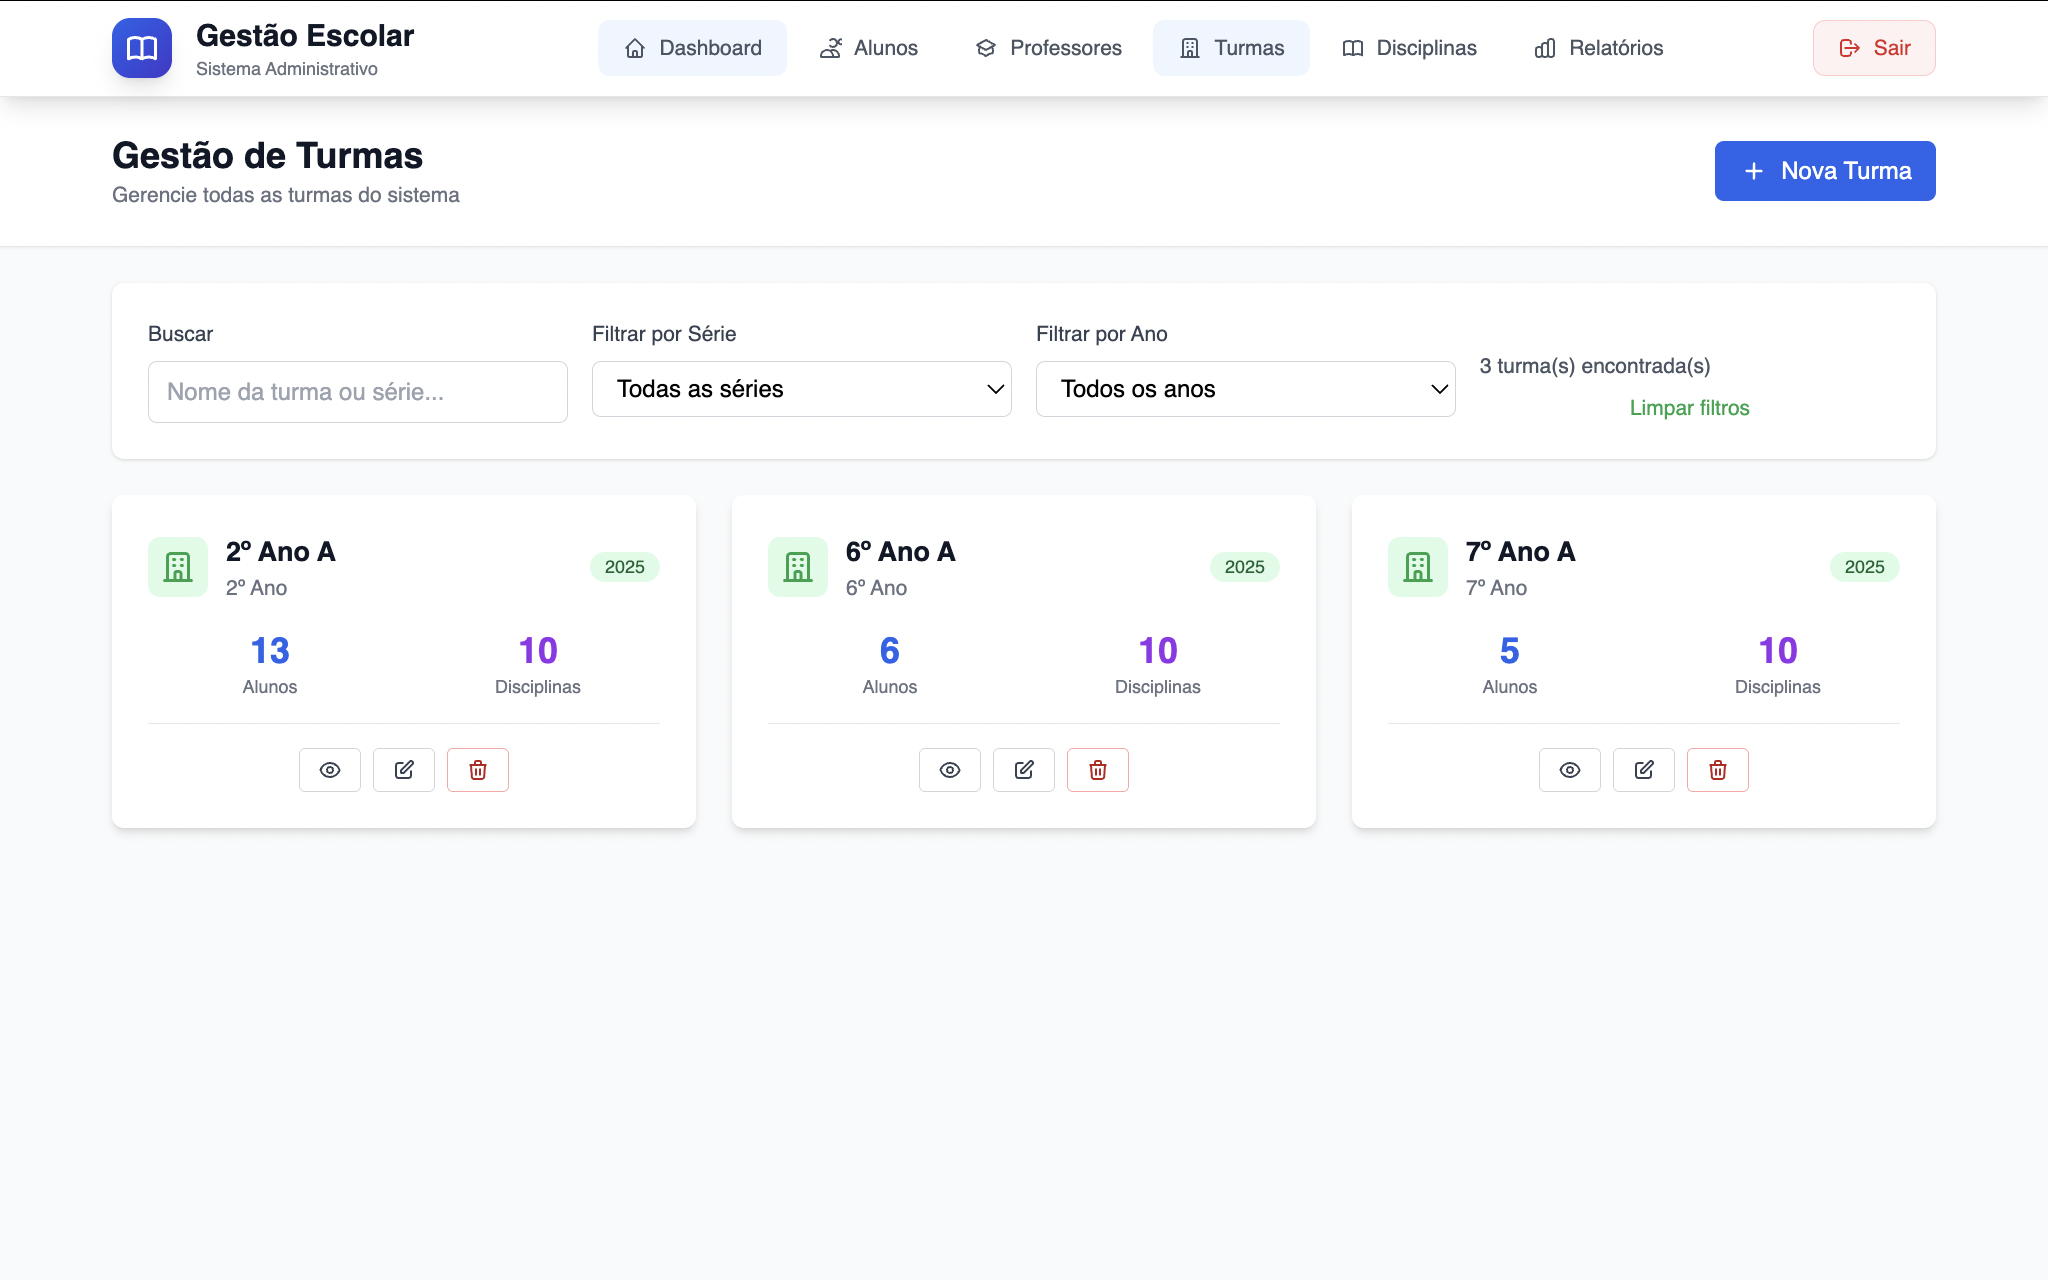Remove 7º Ano A using its trash icon
This screenshot has width=2048, height=1280.
[x=1718, y=770]
